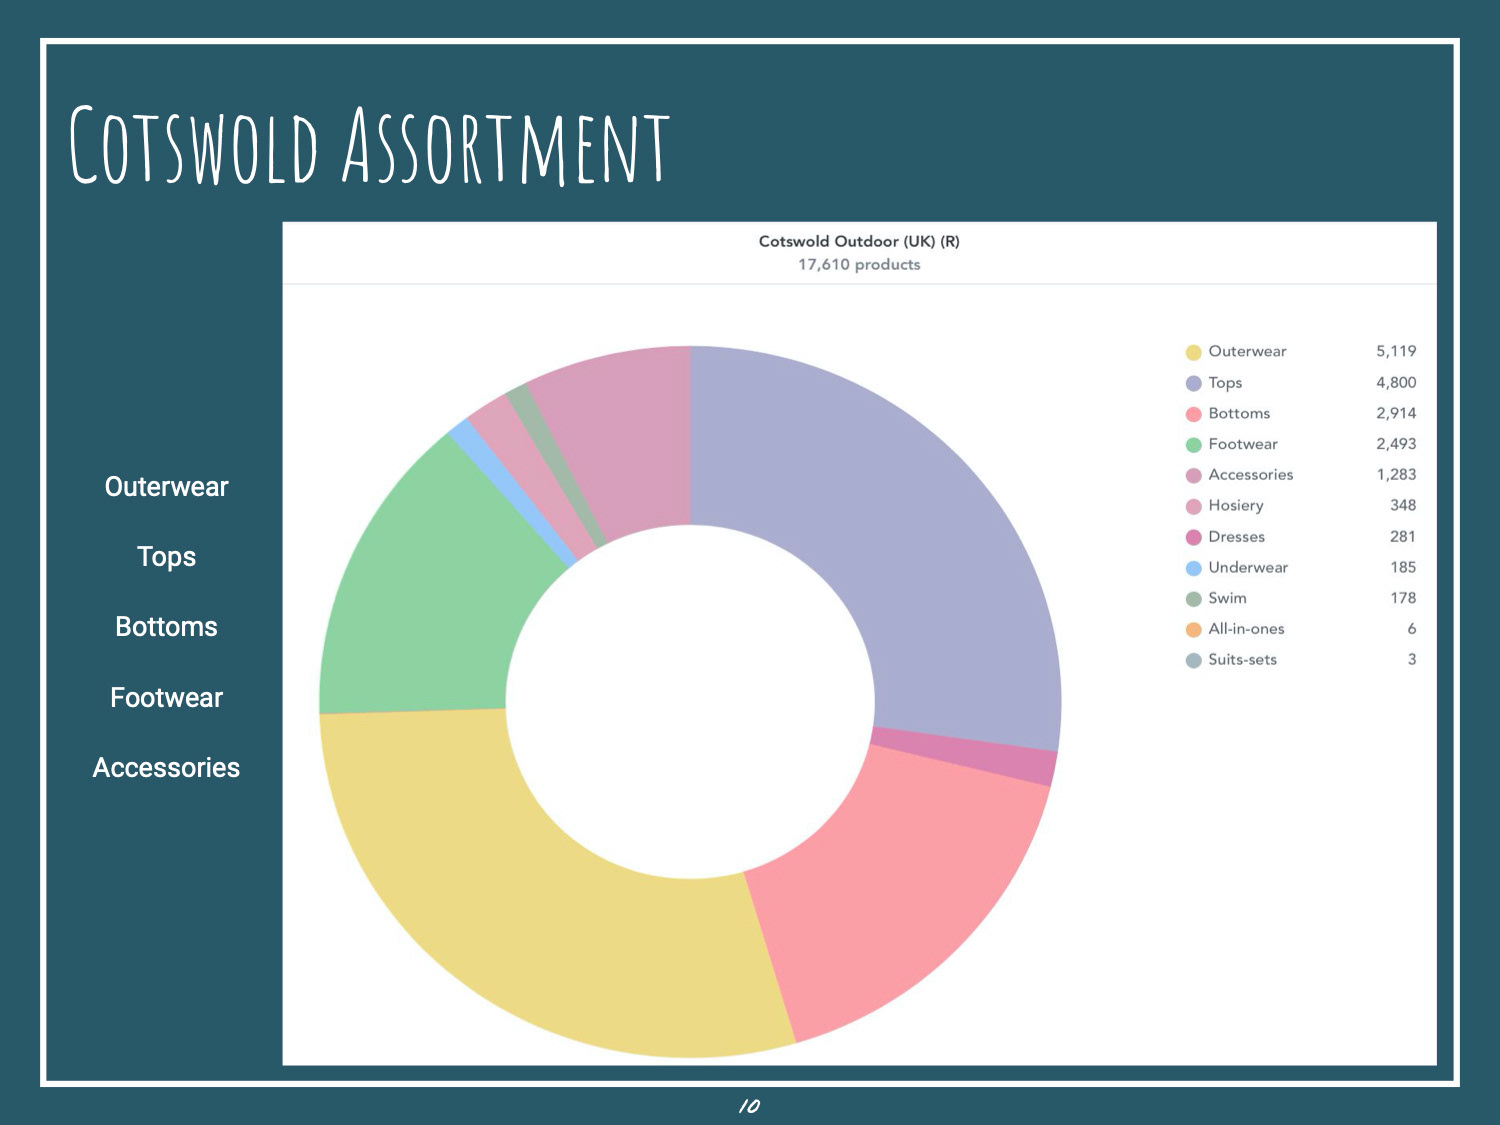The width and height of the screenshot is (1500, 1125).
Task: Click the pink Bottoms legend dot
Action: click(x=1193, y=414)
